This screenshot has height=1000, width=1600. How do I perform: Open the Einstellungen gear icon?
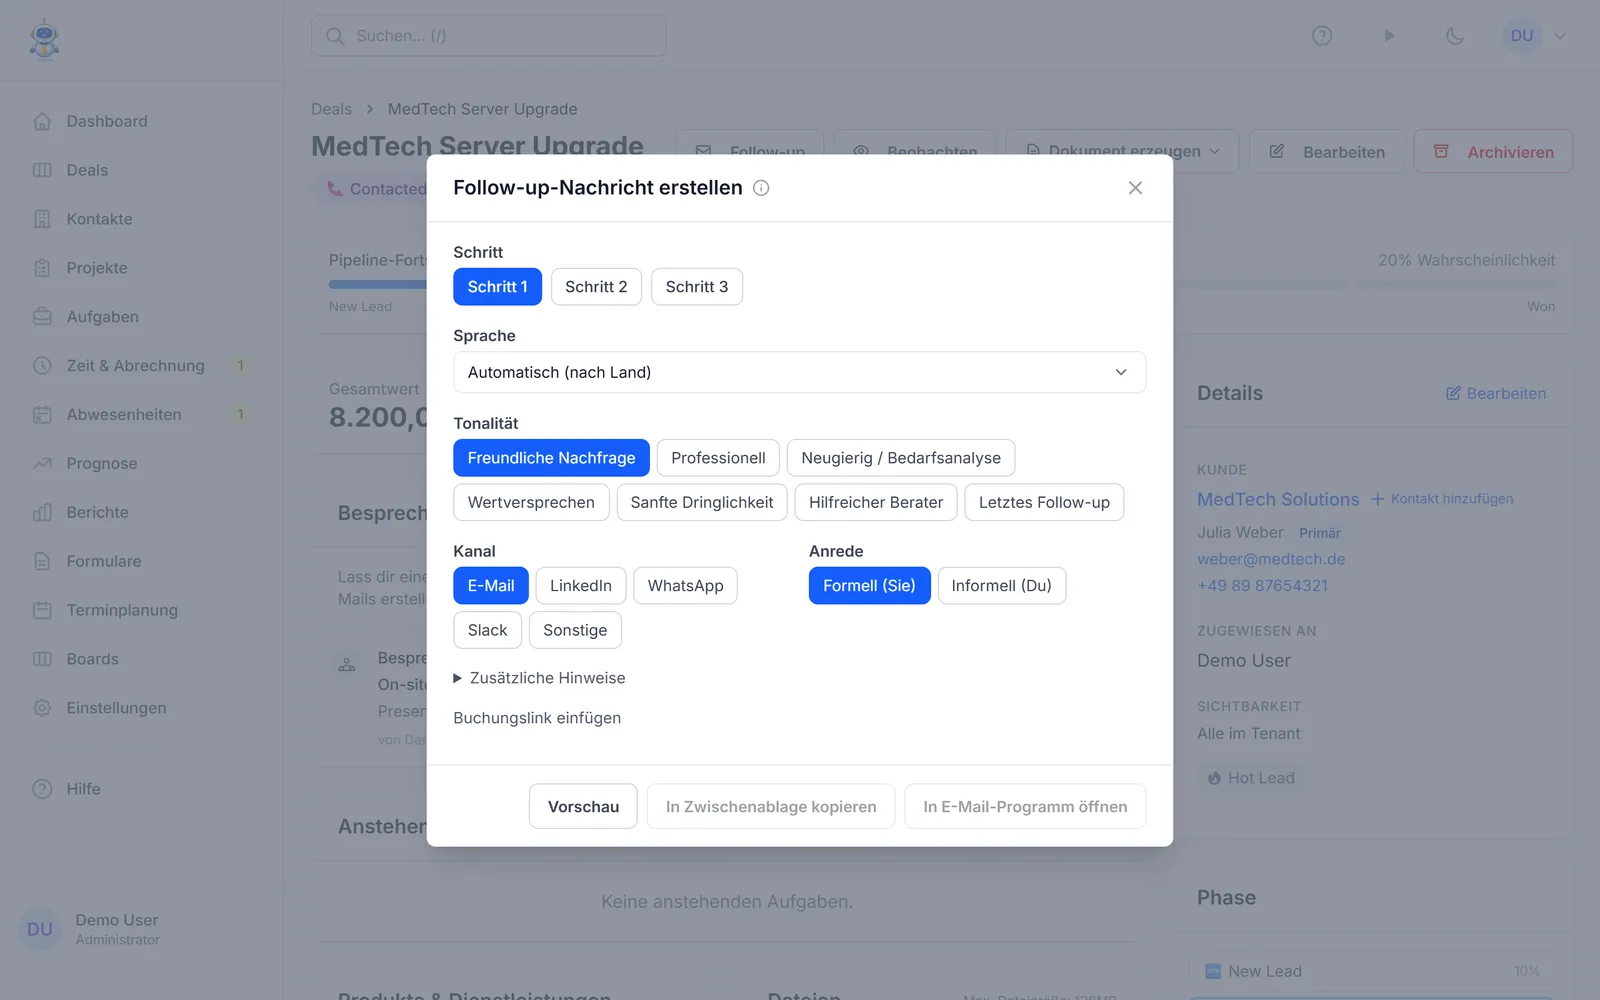point(42,708)
